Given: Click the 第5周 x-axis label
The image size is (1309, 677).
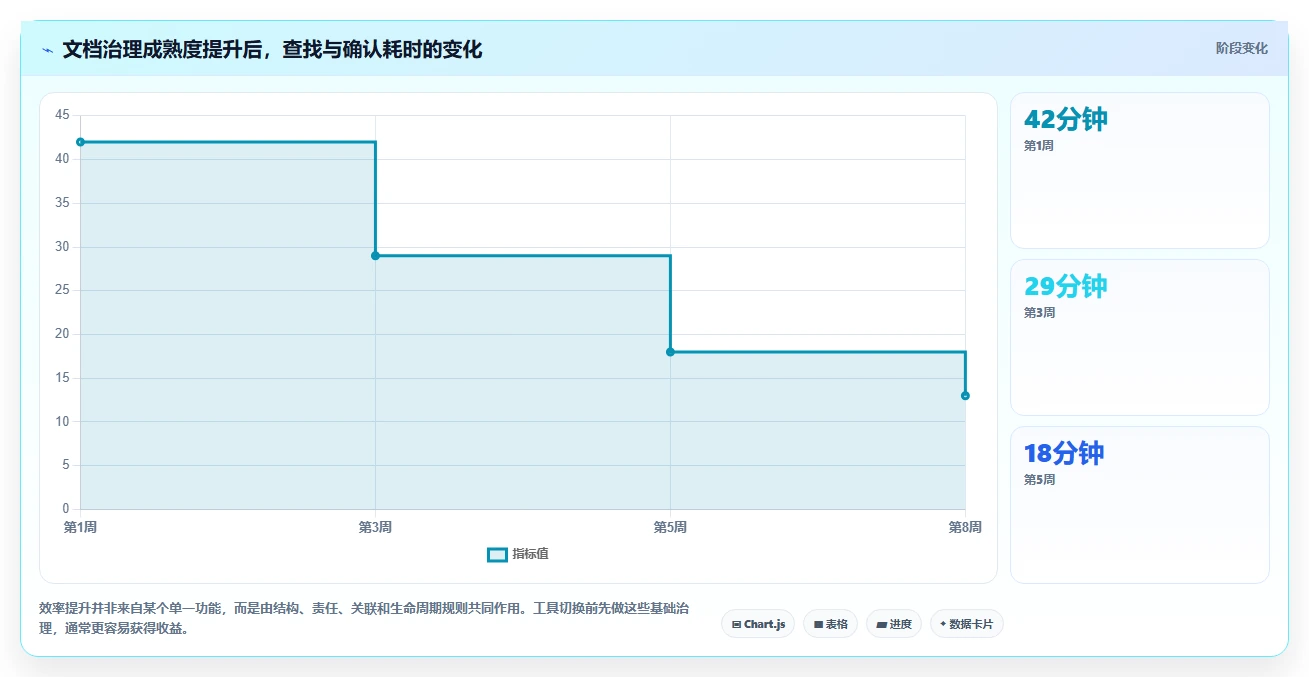Looking at the screenshot, I should pyautogui.click(x=670, y=527).
